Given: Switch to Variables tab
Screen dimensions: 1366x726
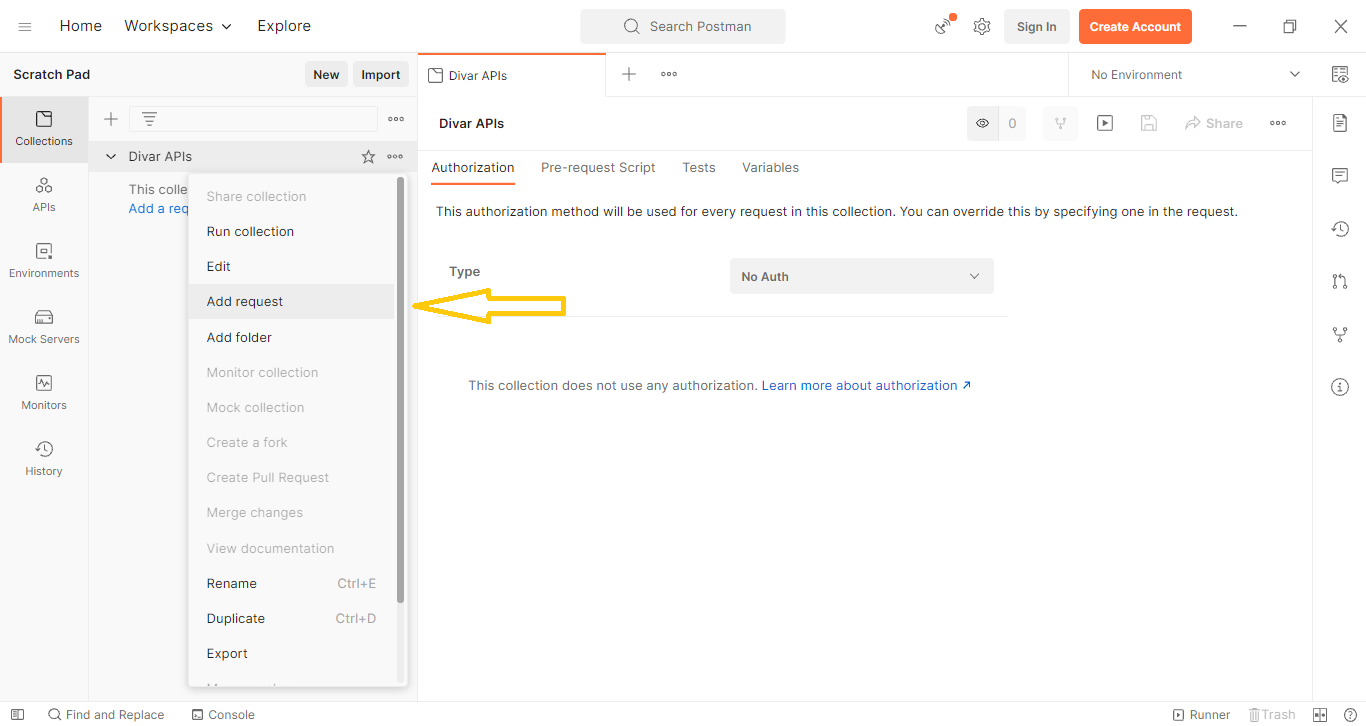Looking at the screenshot, I should (770, 168).
